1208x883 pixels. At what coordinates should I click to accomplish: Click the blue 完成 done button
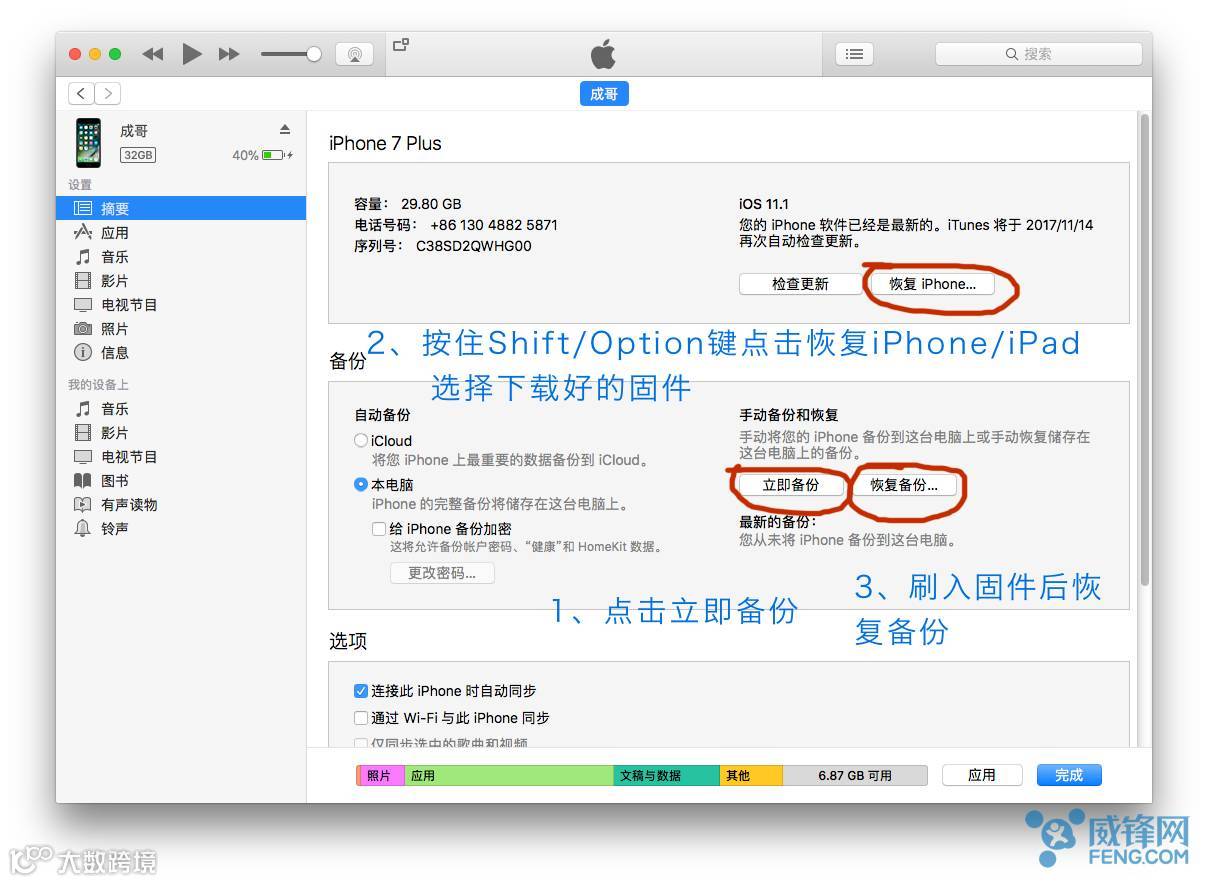(x=1068, y=775)
